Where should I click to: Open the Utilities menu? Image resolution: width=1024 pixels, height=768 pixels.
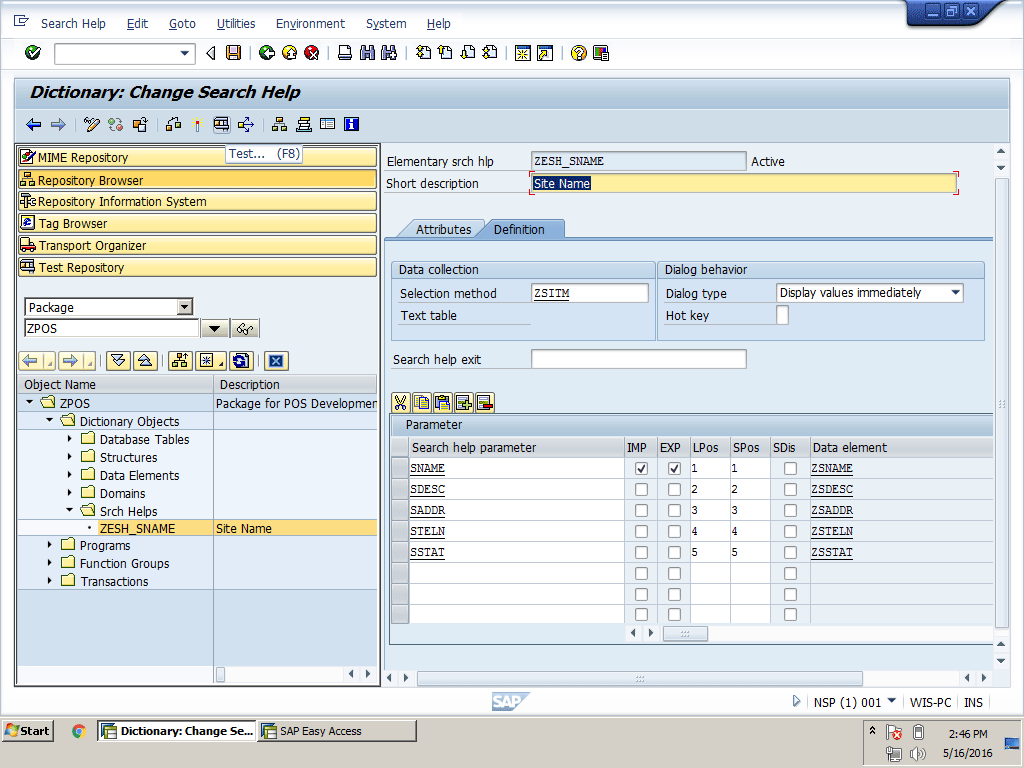pyautogui.click(x=236, y=23)
